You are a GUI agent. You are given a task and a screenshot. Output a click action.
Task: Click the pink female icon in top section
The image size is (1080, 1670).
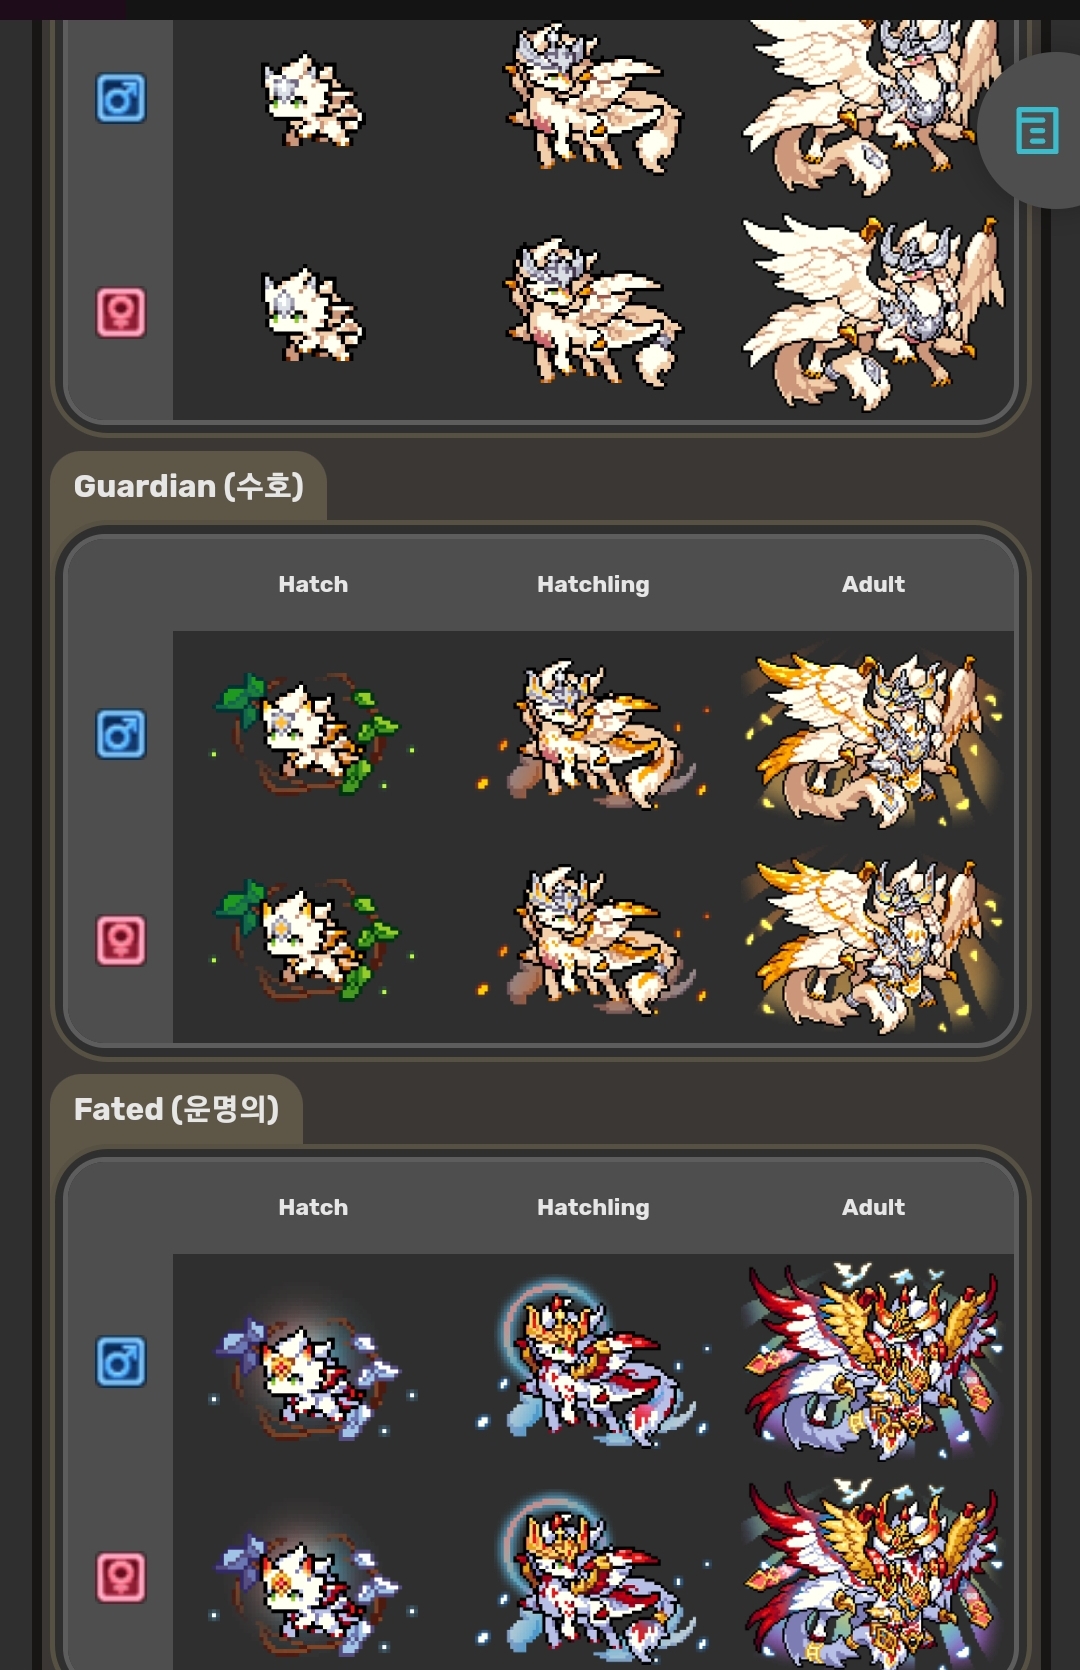[x=121, y=313]
